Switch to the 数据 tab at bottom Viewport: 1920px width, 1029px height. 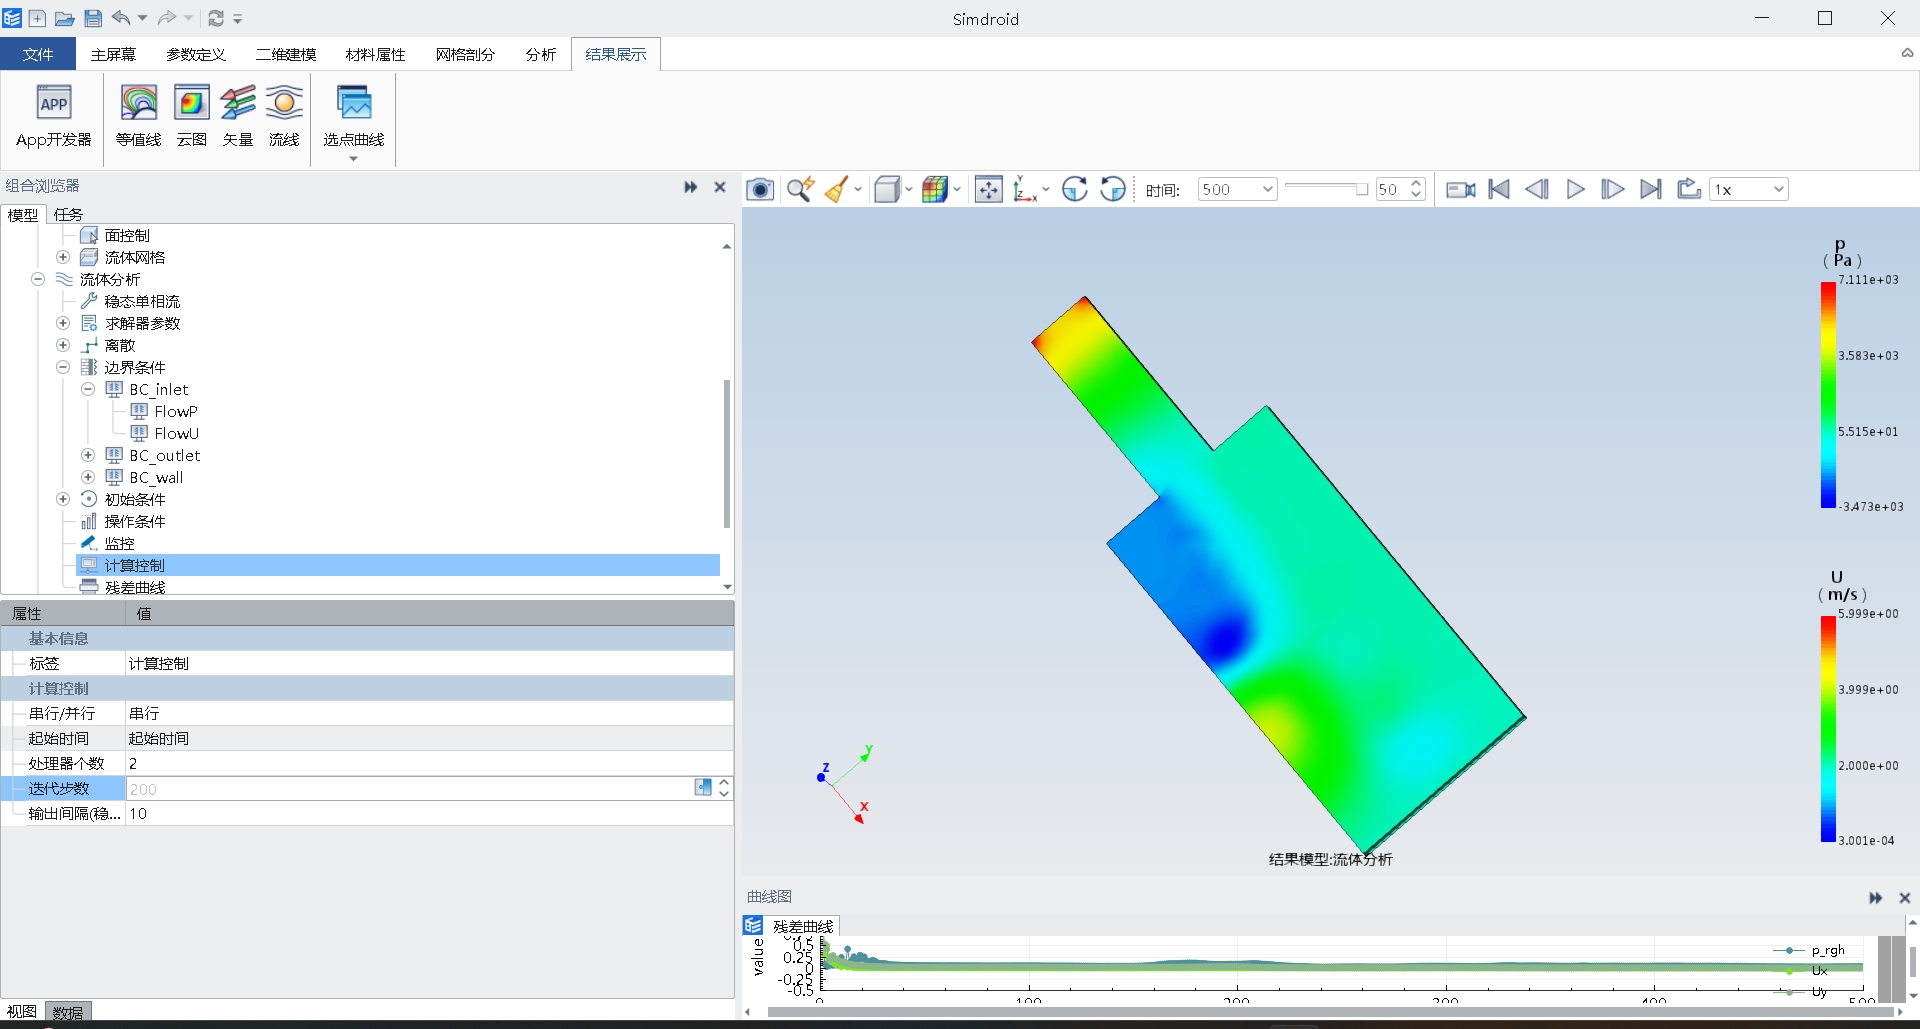click(x=68, y=1012)
